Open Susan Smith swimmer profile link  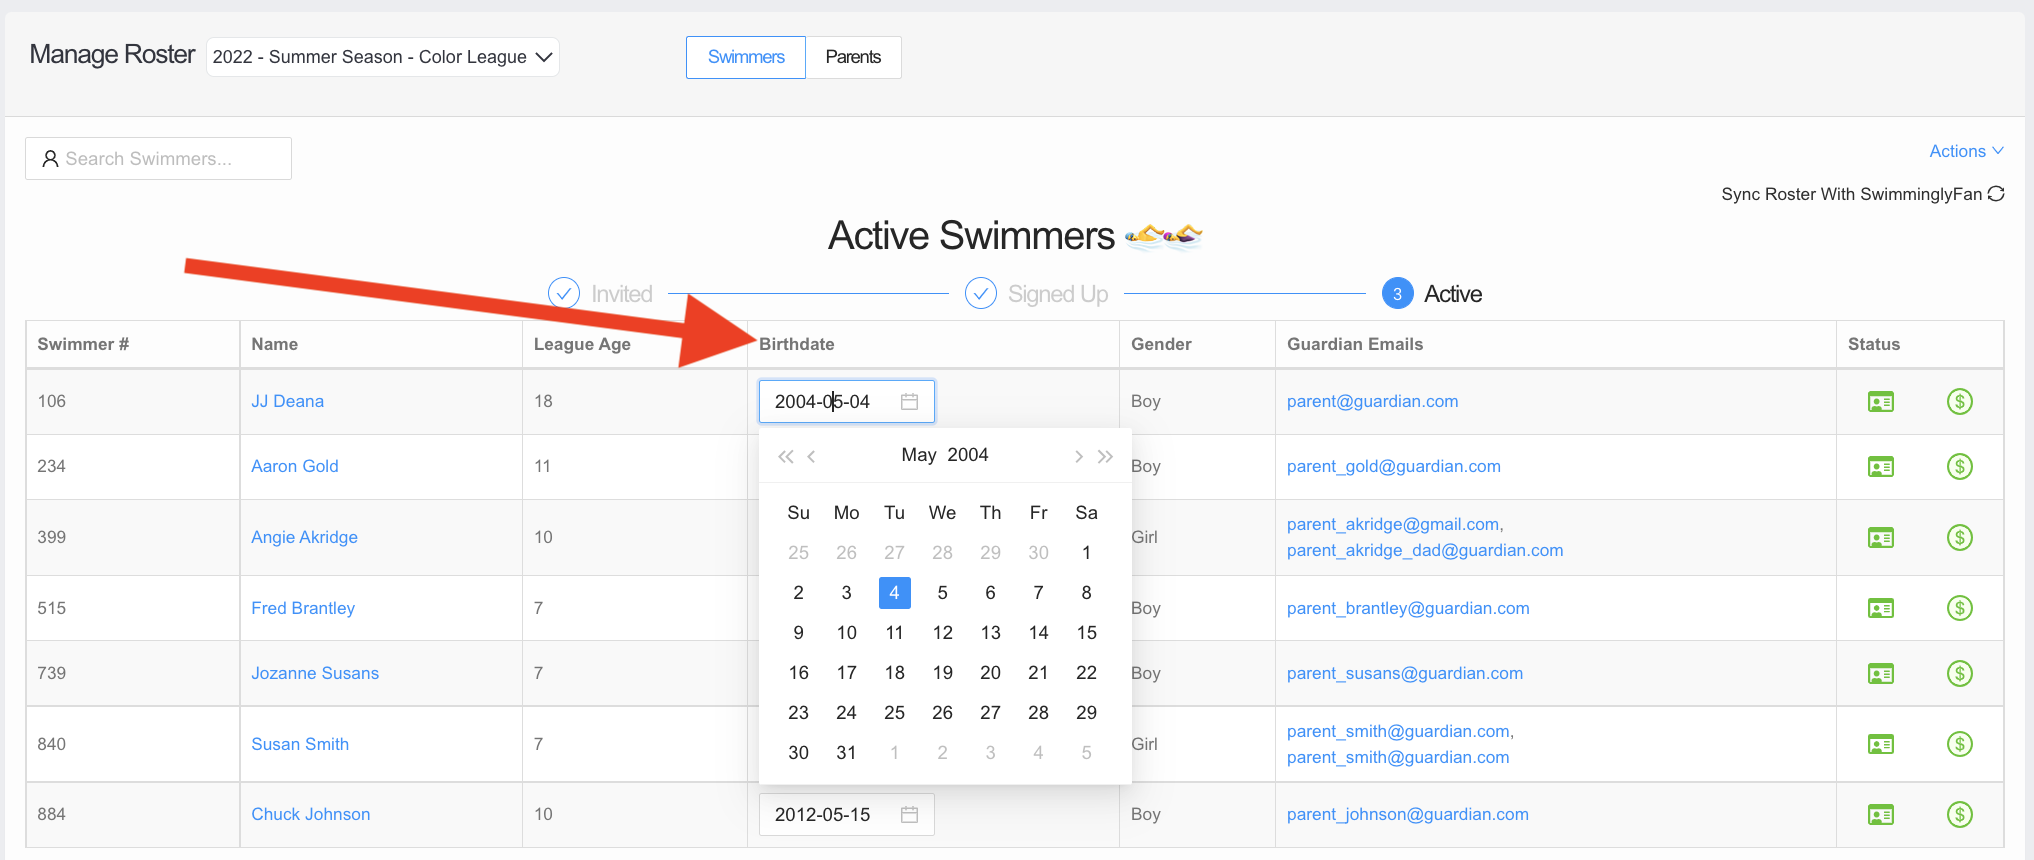point(300,744)
